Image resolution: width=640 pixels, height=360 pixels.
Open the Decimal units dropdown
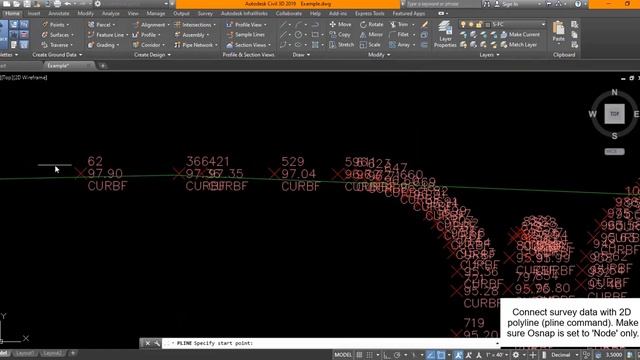pyautogui.click(x=564, y=355)
